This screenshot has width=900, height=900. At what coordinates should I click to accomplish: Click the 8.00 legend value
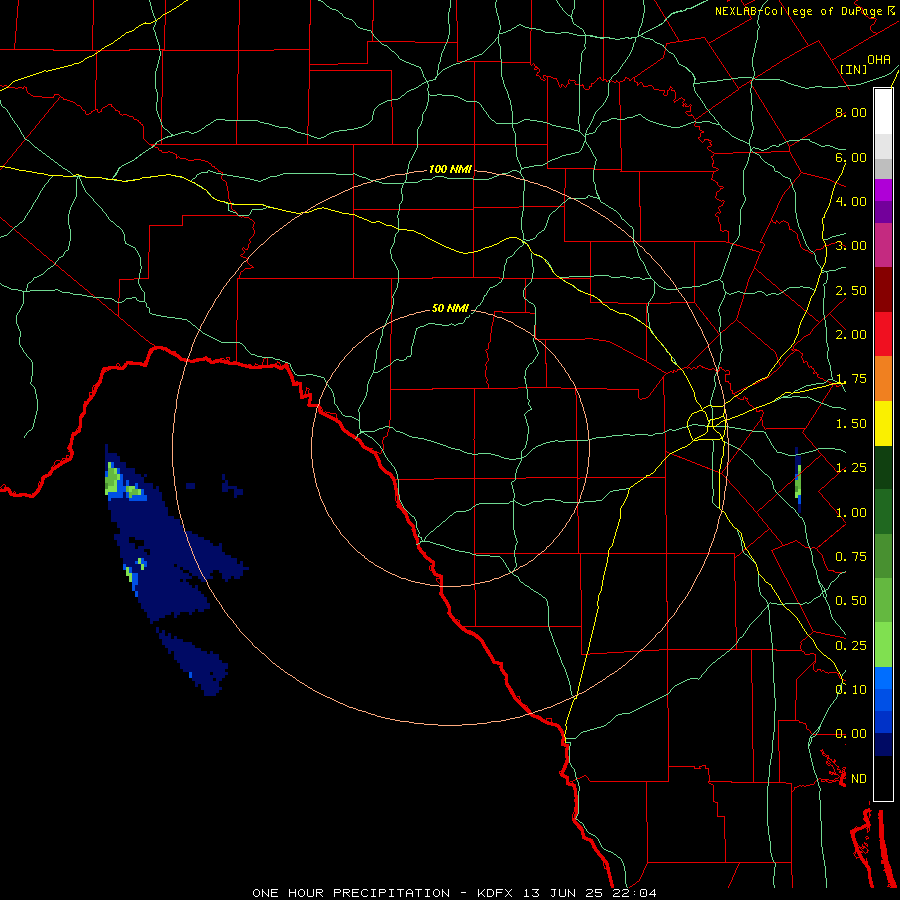click(x=851, y=112)
